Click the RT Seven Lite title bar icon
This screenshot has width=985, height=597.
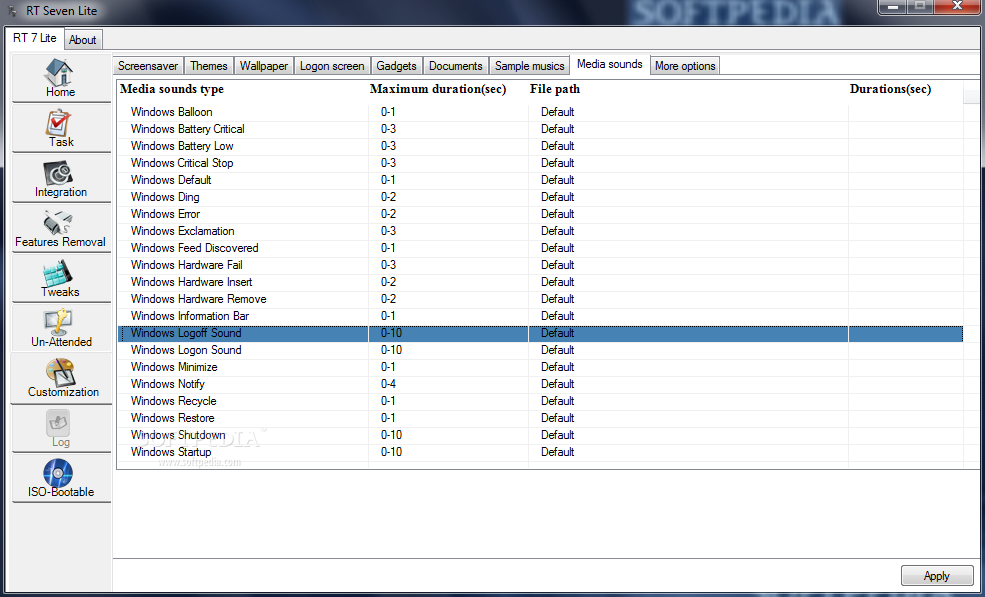coord(13,11)
